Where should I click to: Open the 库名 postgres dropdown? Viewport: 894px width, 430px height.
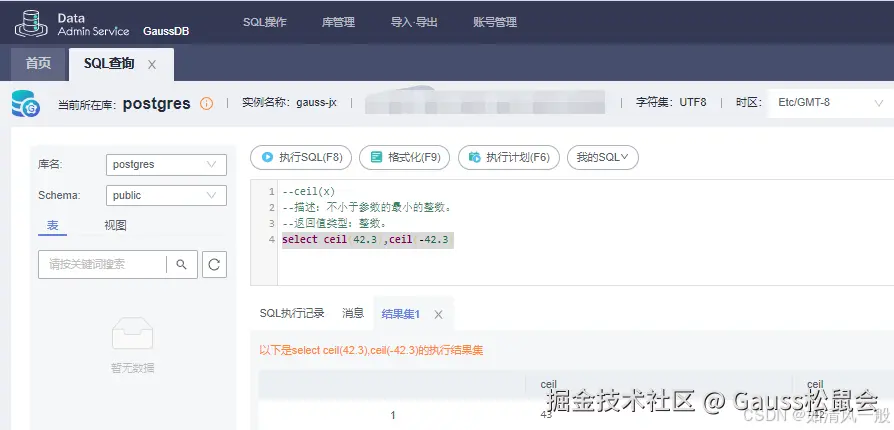pos(166,164)
